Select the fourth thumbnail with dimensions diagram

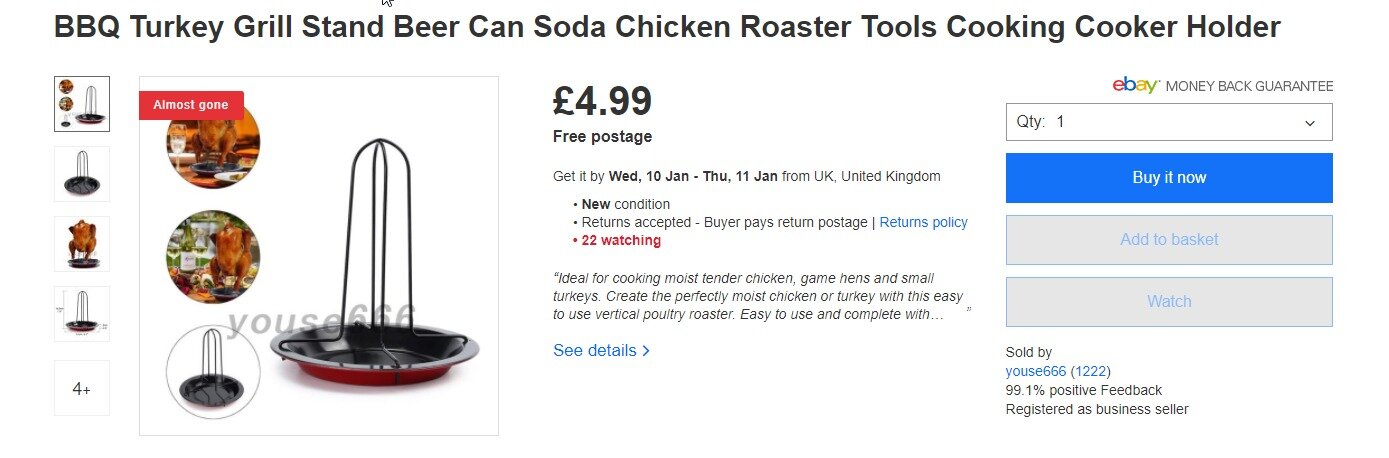tap(82, 314)
